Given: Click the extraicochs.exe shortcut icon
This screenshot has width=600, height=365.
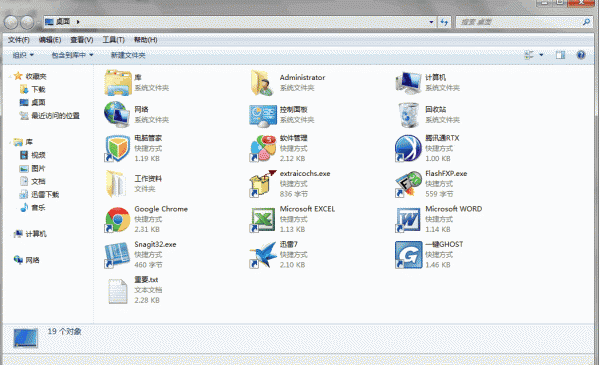Looking at the screenshot, I should coord(263,184).
